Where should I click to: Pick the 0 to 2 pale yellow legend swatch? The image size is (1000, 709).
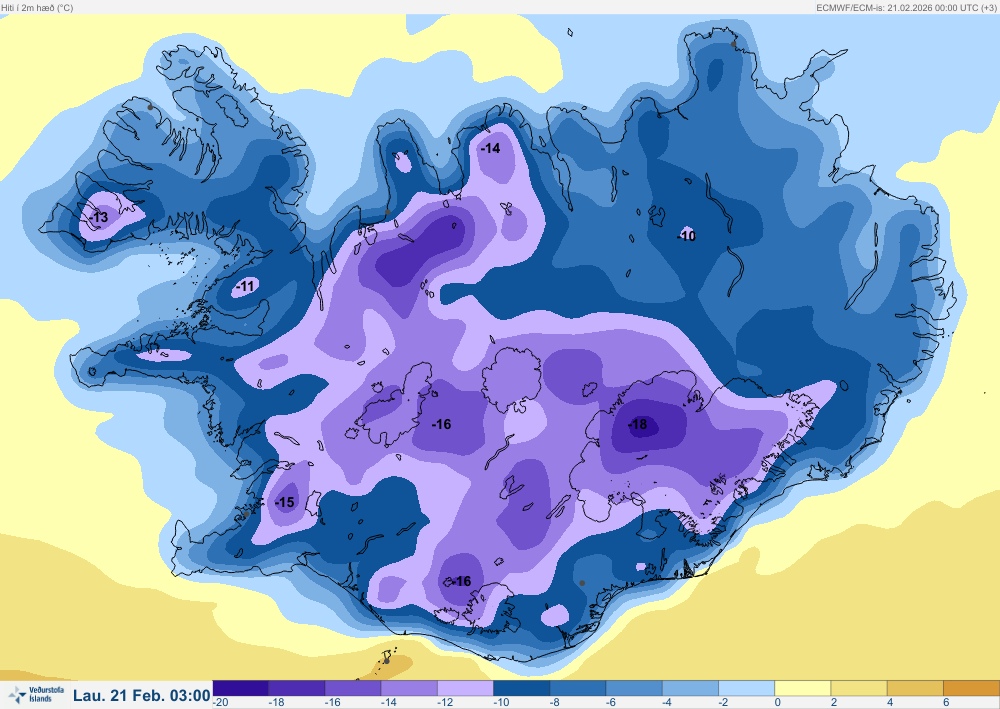[x=803, y=688]
